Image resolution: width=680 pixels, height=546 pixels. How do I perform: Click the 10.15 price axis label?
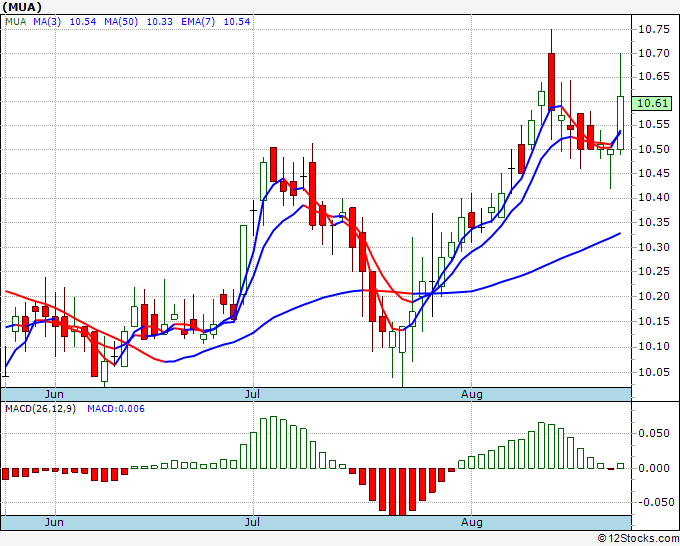click(654, 321)
